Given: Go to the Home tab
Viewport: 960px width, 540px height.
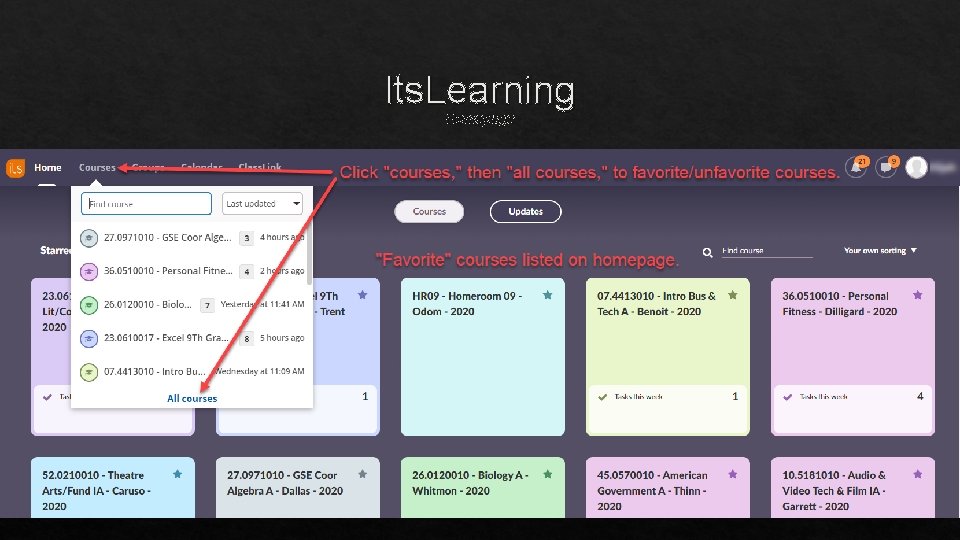Looking at the screenshot, I should pos(48,167).
